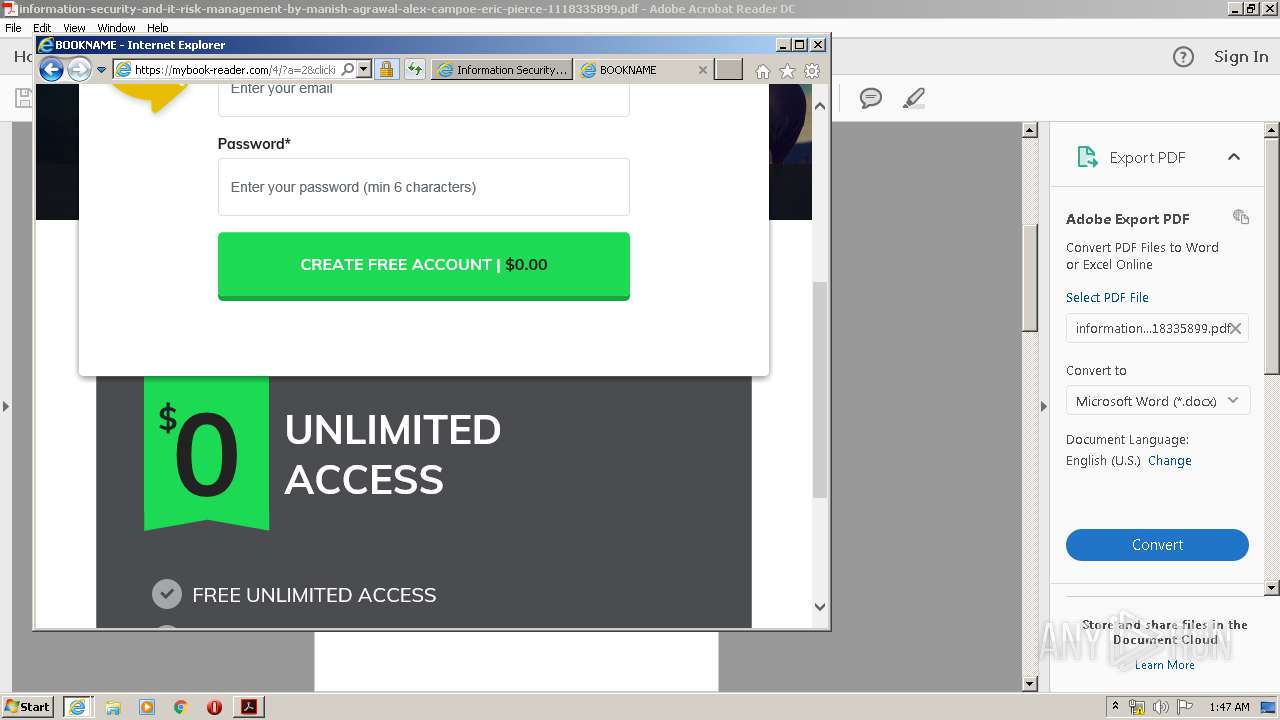Open the Acrobat Window menu
Viewport: 1280px width, 720px height.
pyautogui.click(x=116, y=28)
